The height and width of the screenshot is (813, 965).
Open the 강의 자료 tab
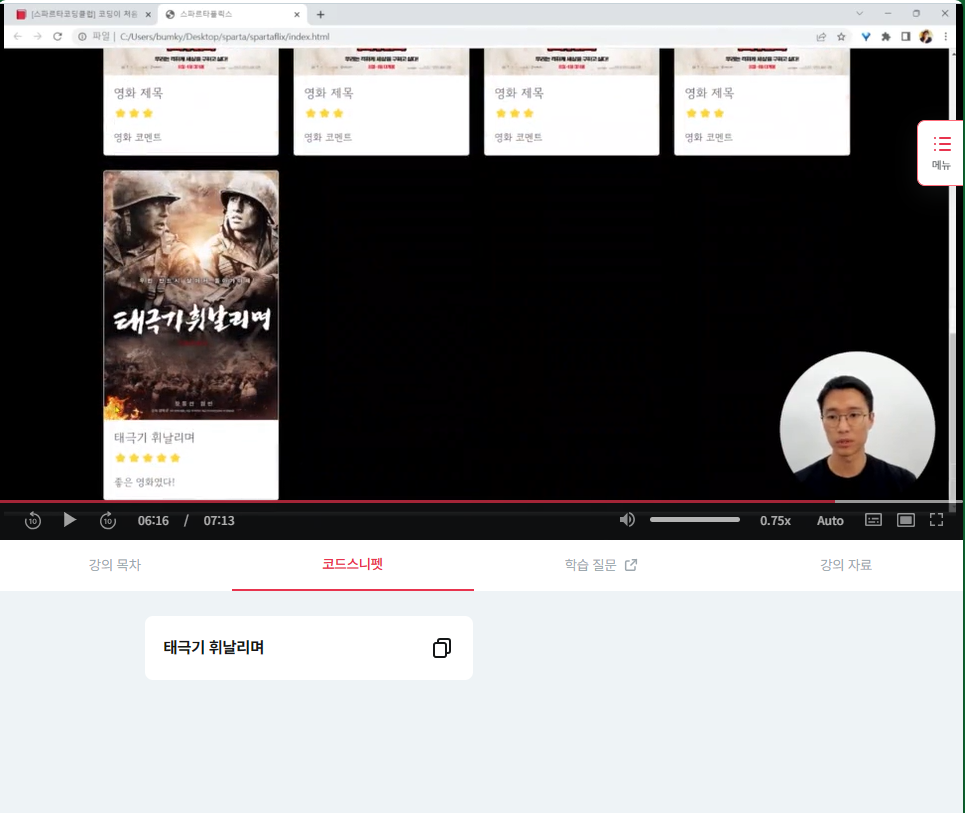coord(846,565)
